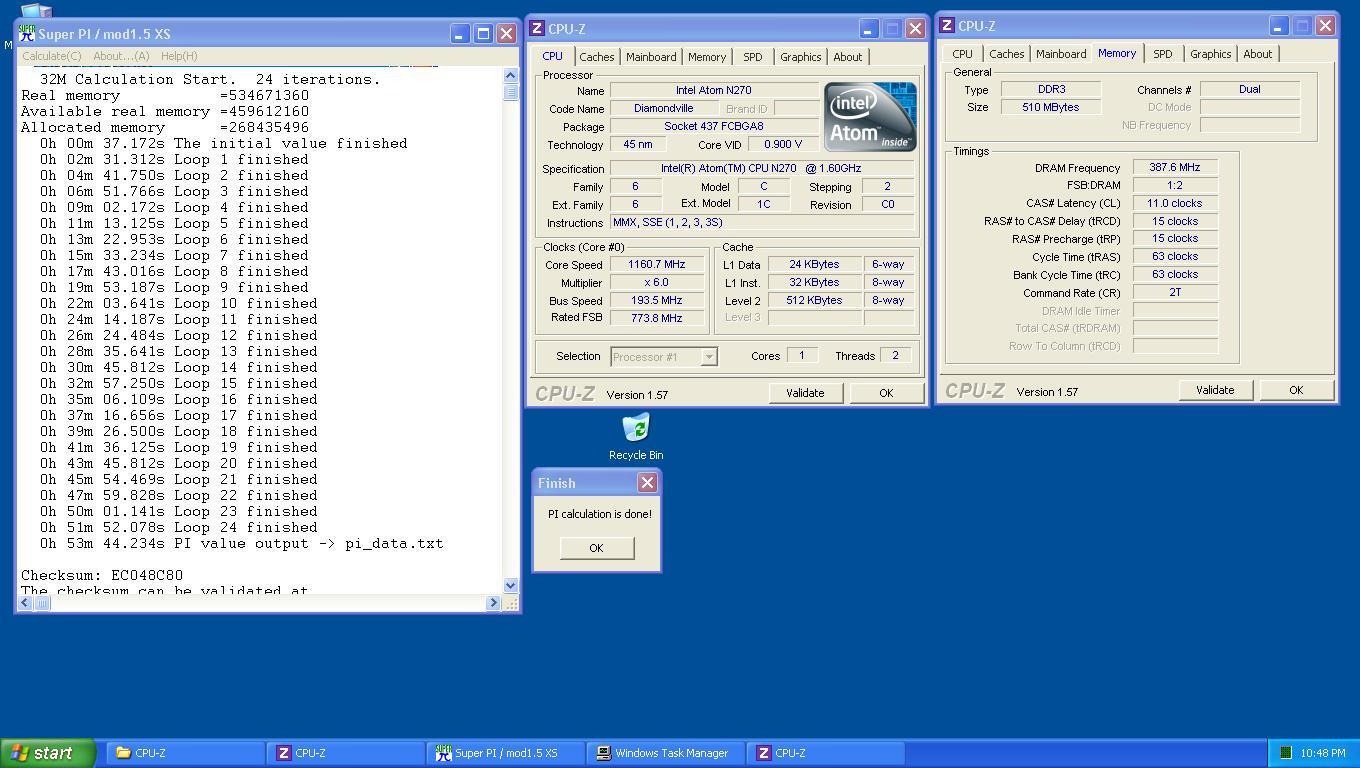
Task: Click the Bus Speed 193.5 MHz value
Action: coord(656,300)
